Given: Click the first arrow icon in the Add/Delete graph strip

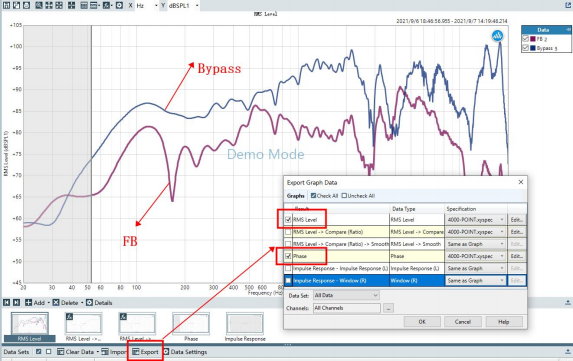Looking at the screenshot, I should (6, 303).
